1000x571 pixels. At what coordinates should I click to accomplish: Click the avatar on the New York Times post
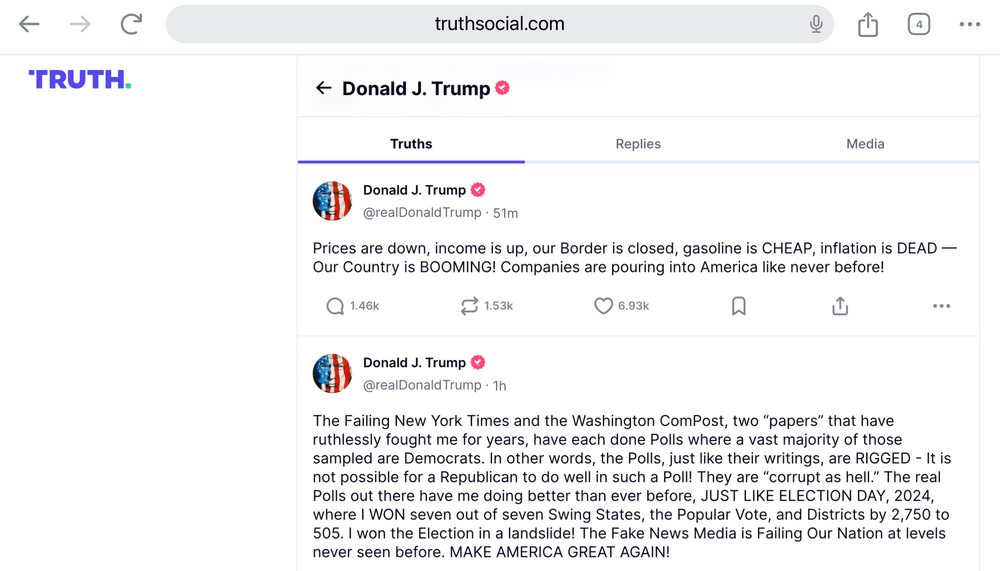point(332,373)
